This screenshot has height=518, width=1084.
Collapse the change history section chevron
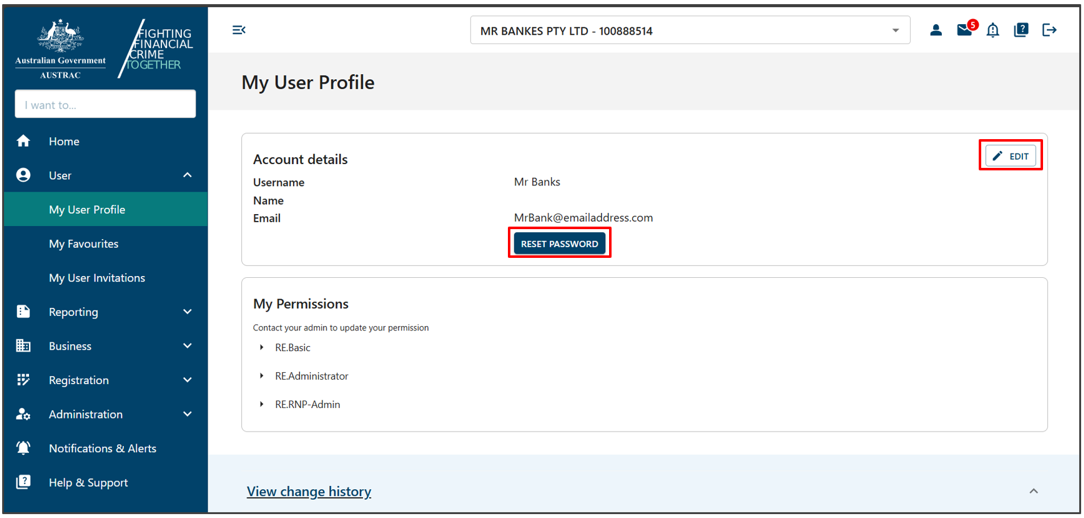(x=1034, y=491)
